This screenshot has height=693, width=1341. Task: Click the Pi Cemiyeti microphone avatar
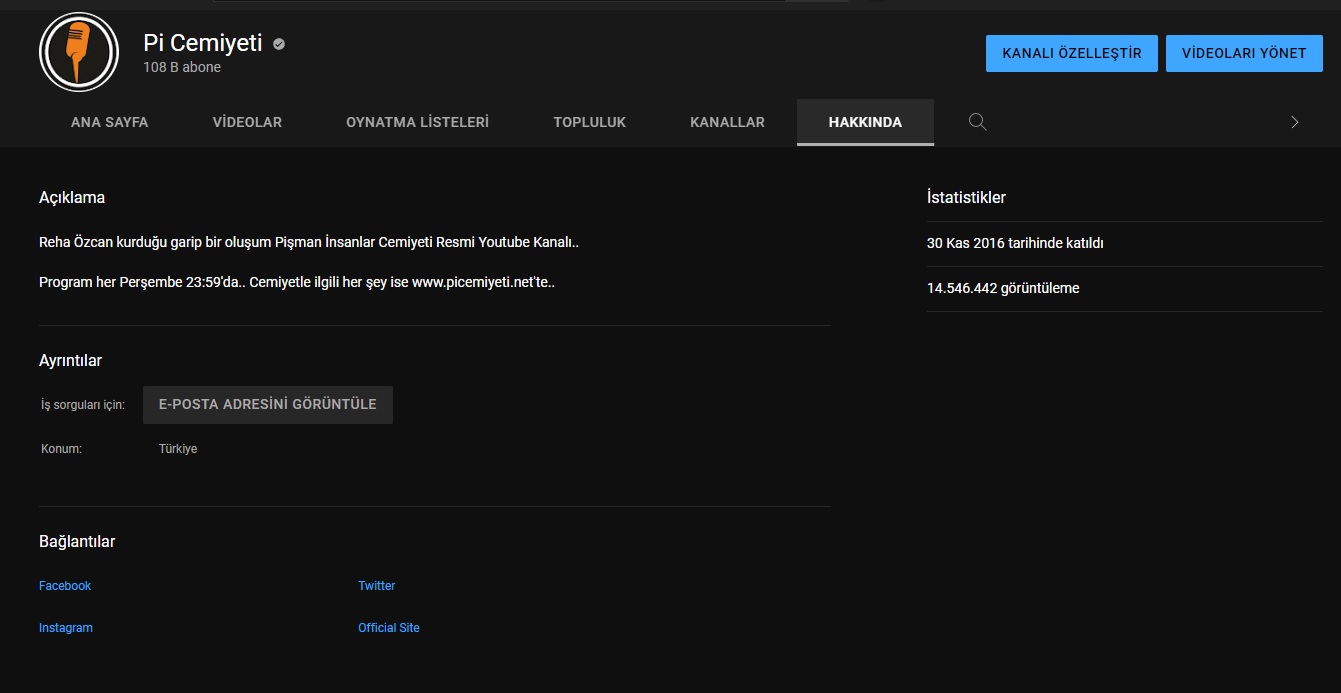(x=78, y=52)
